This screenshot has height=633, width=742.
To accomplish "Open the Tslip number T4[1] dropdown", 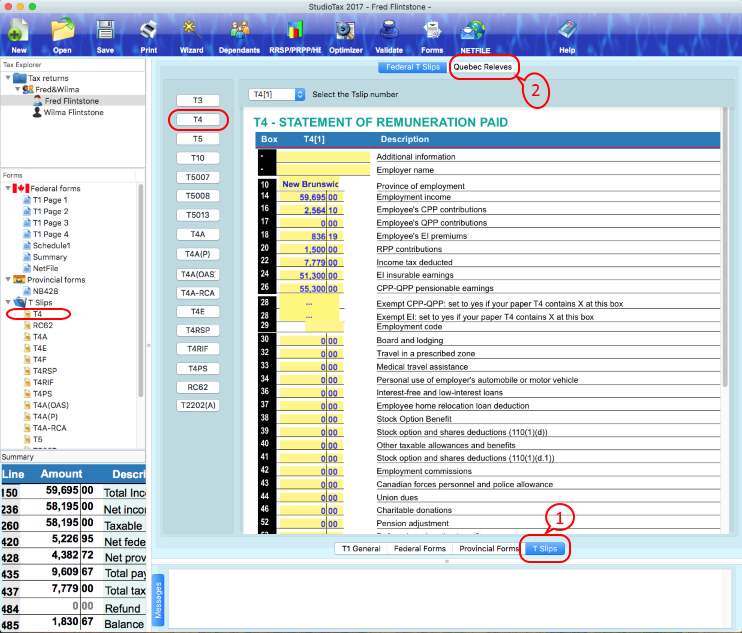I will click(x=277, y=94).
